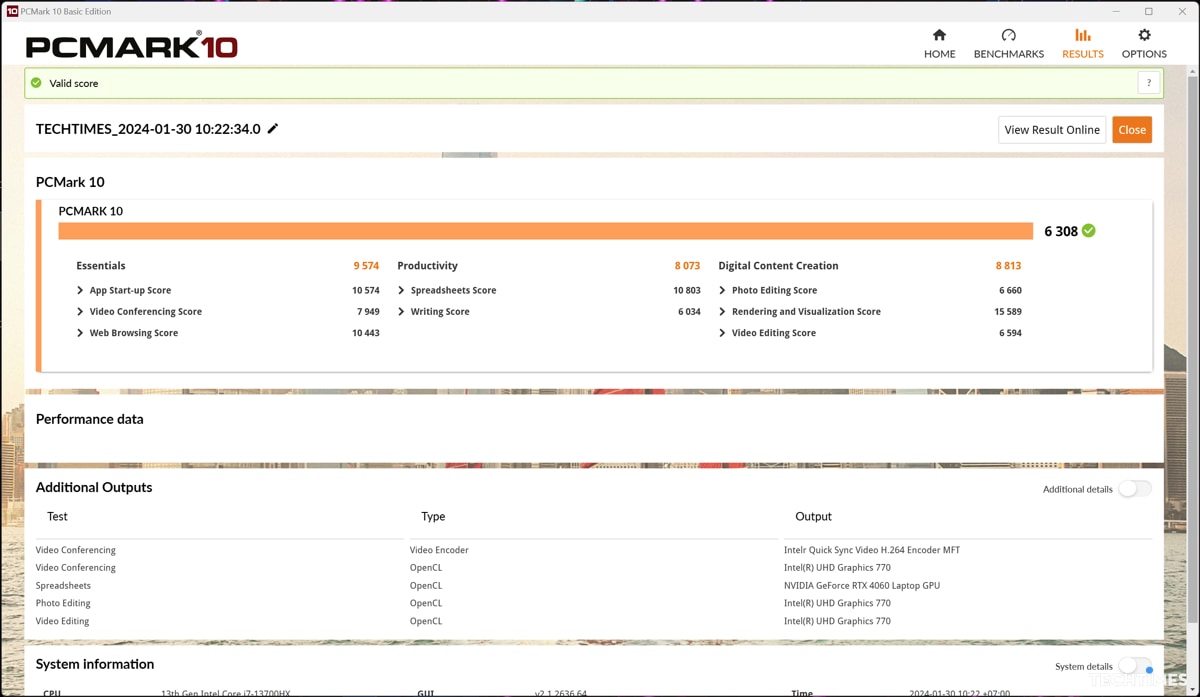This screenshot has height=697, width=1200.
Task: Click the orange PCMark 10 score bar
Action: click(545, 231)
